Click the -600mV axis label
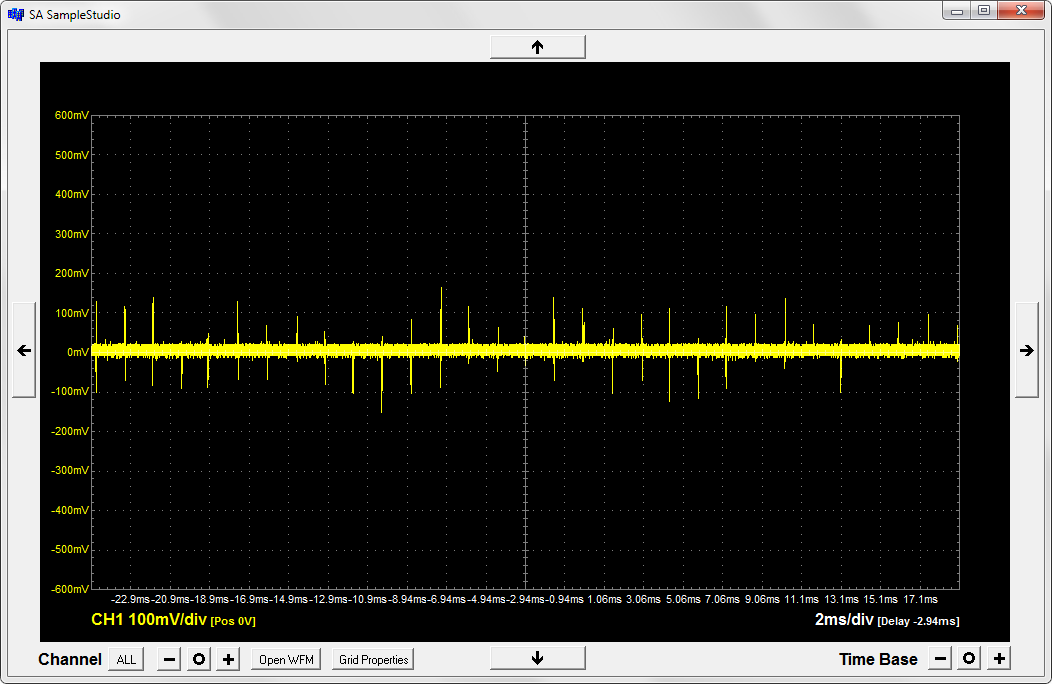 [x=70, y=589]
